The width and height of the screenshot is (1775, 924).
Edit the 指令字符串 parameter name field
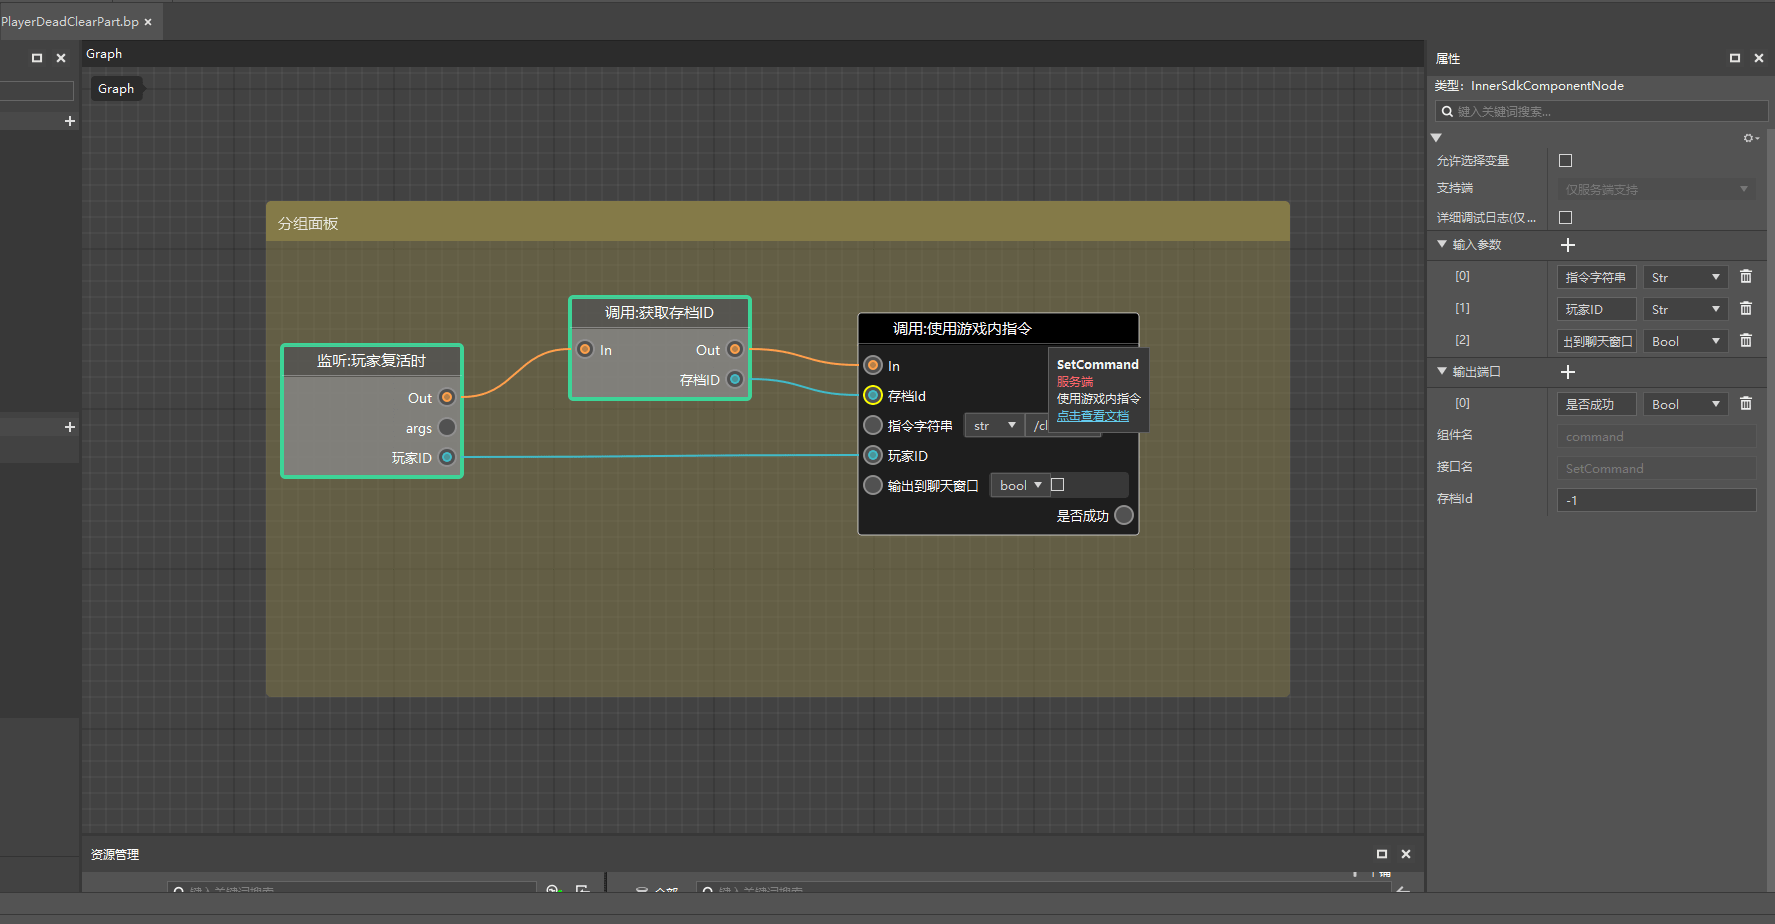(1596, 277)
